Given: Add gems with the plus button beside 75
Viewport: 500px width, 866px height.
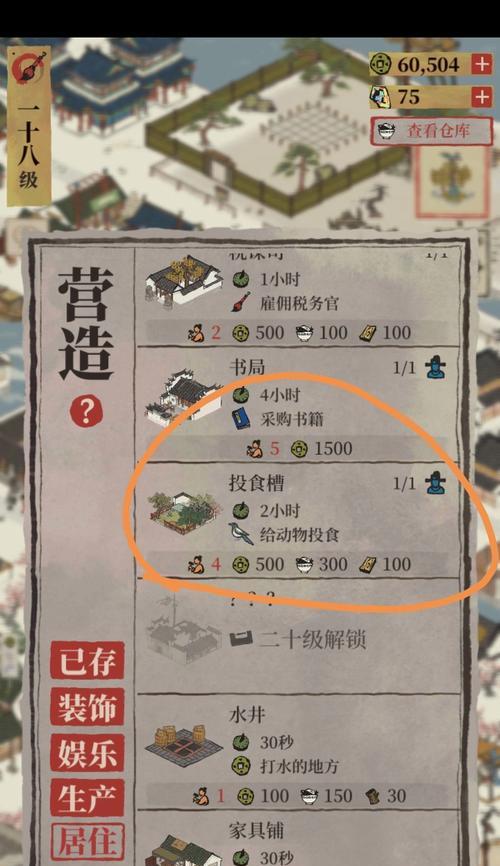Looking at the screenshot, I should click(x=482, y=97).
